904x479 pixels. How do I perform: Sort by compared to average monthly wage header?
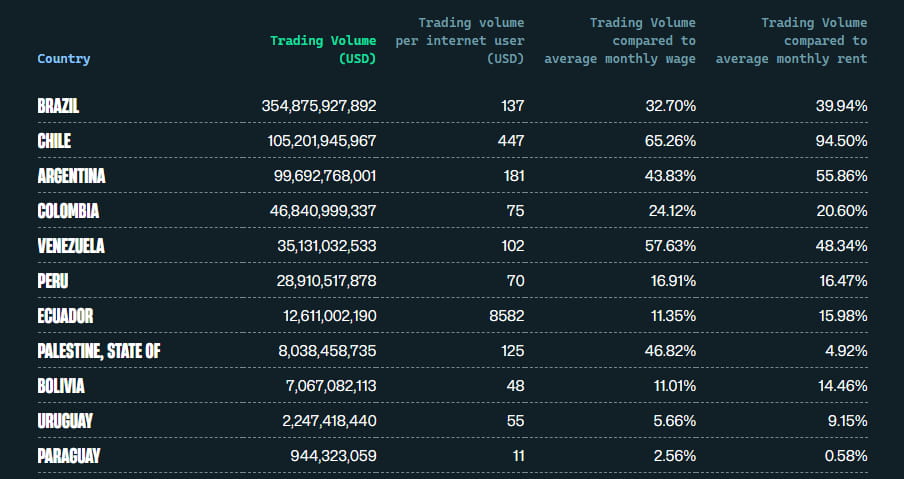[621, 40]
